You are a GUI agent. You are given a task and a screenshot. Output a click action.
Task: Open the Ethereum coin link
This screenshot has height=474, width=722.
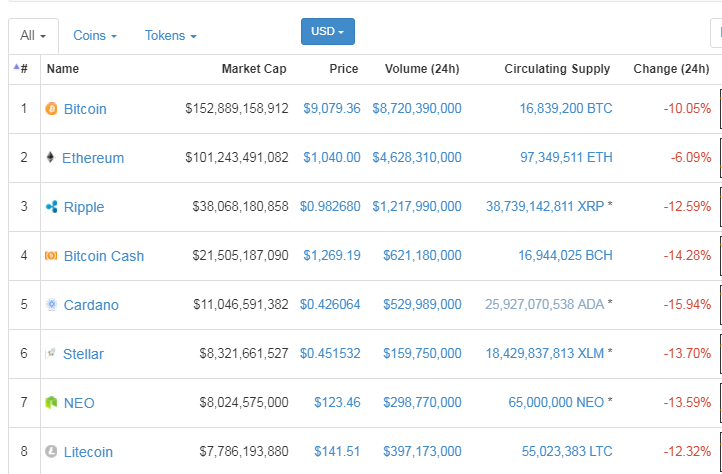[93, 158]
